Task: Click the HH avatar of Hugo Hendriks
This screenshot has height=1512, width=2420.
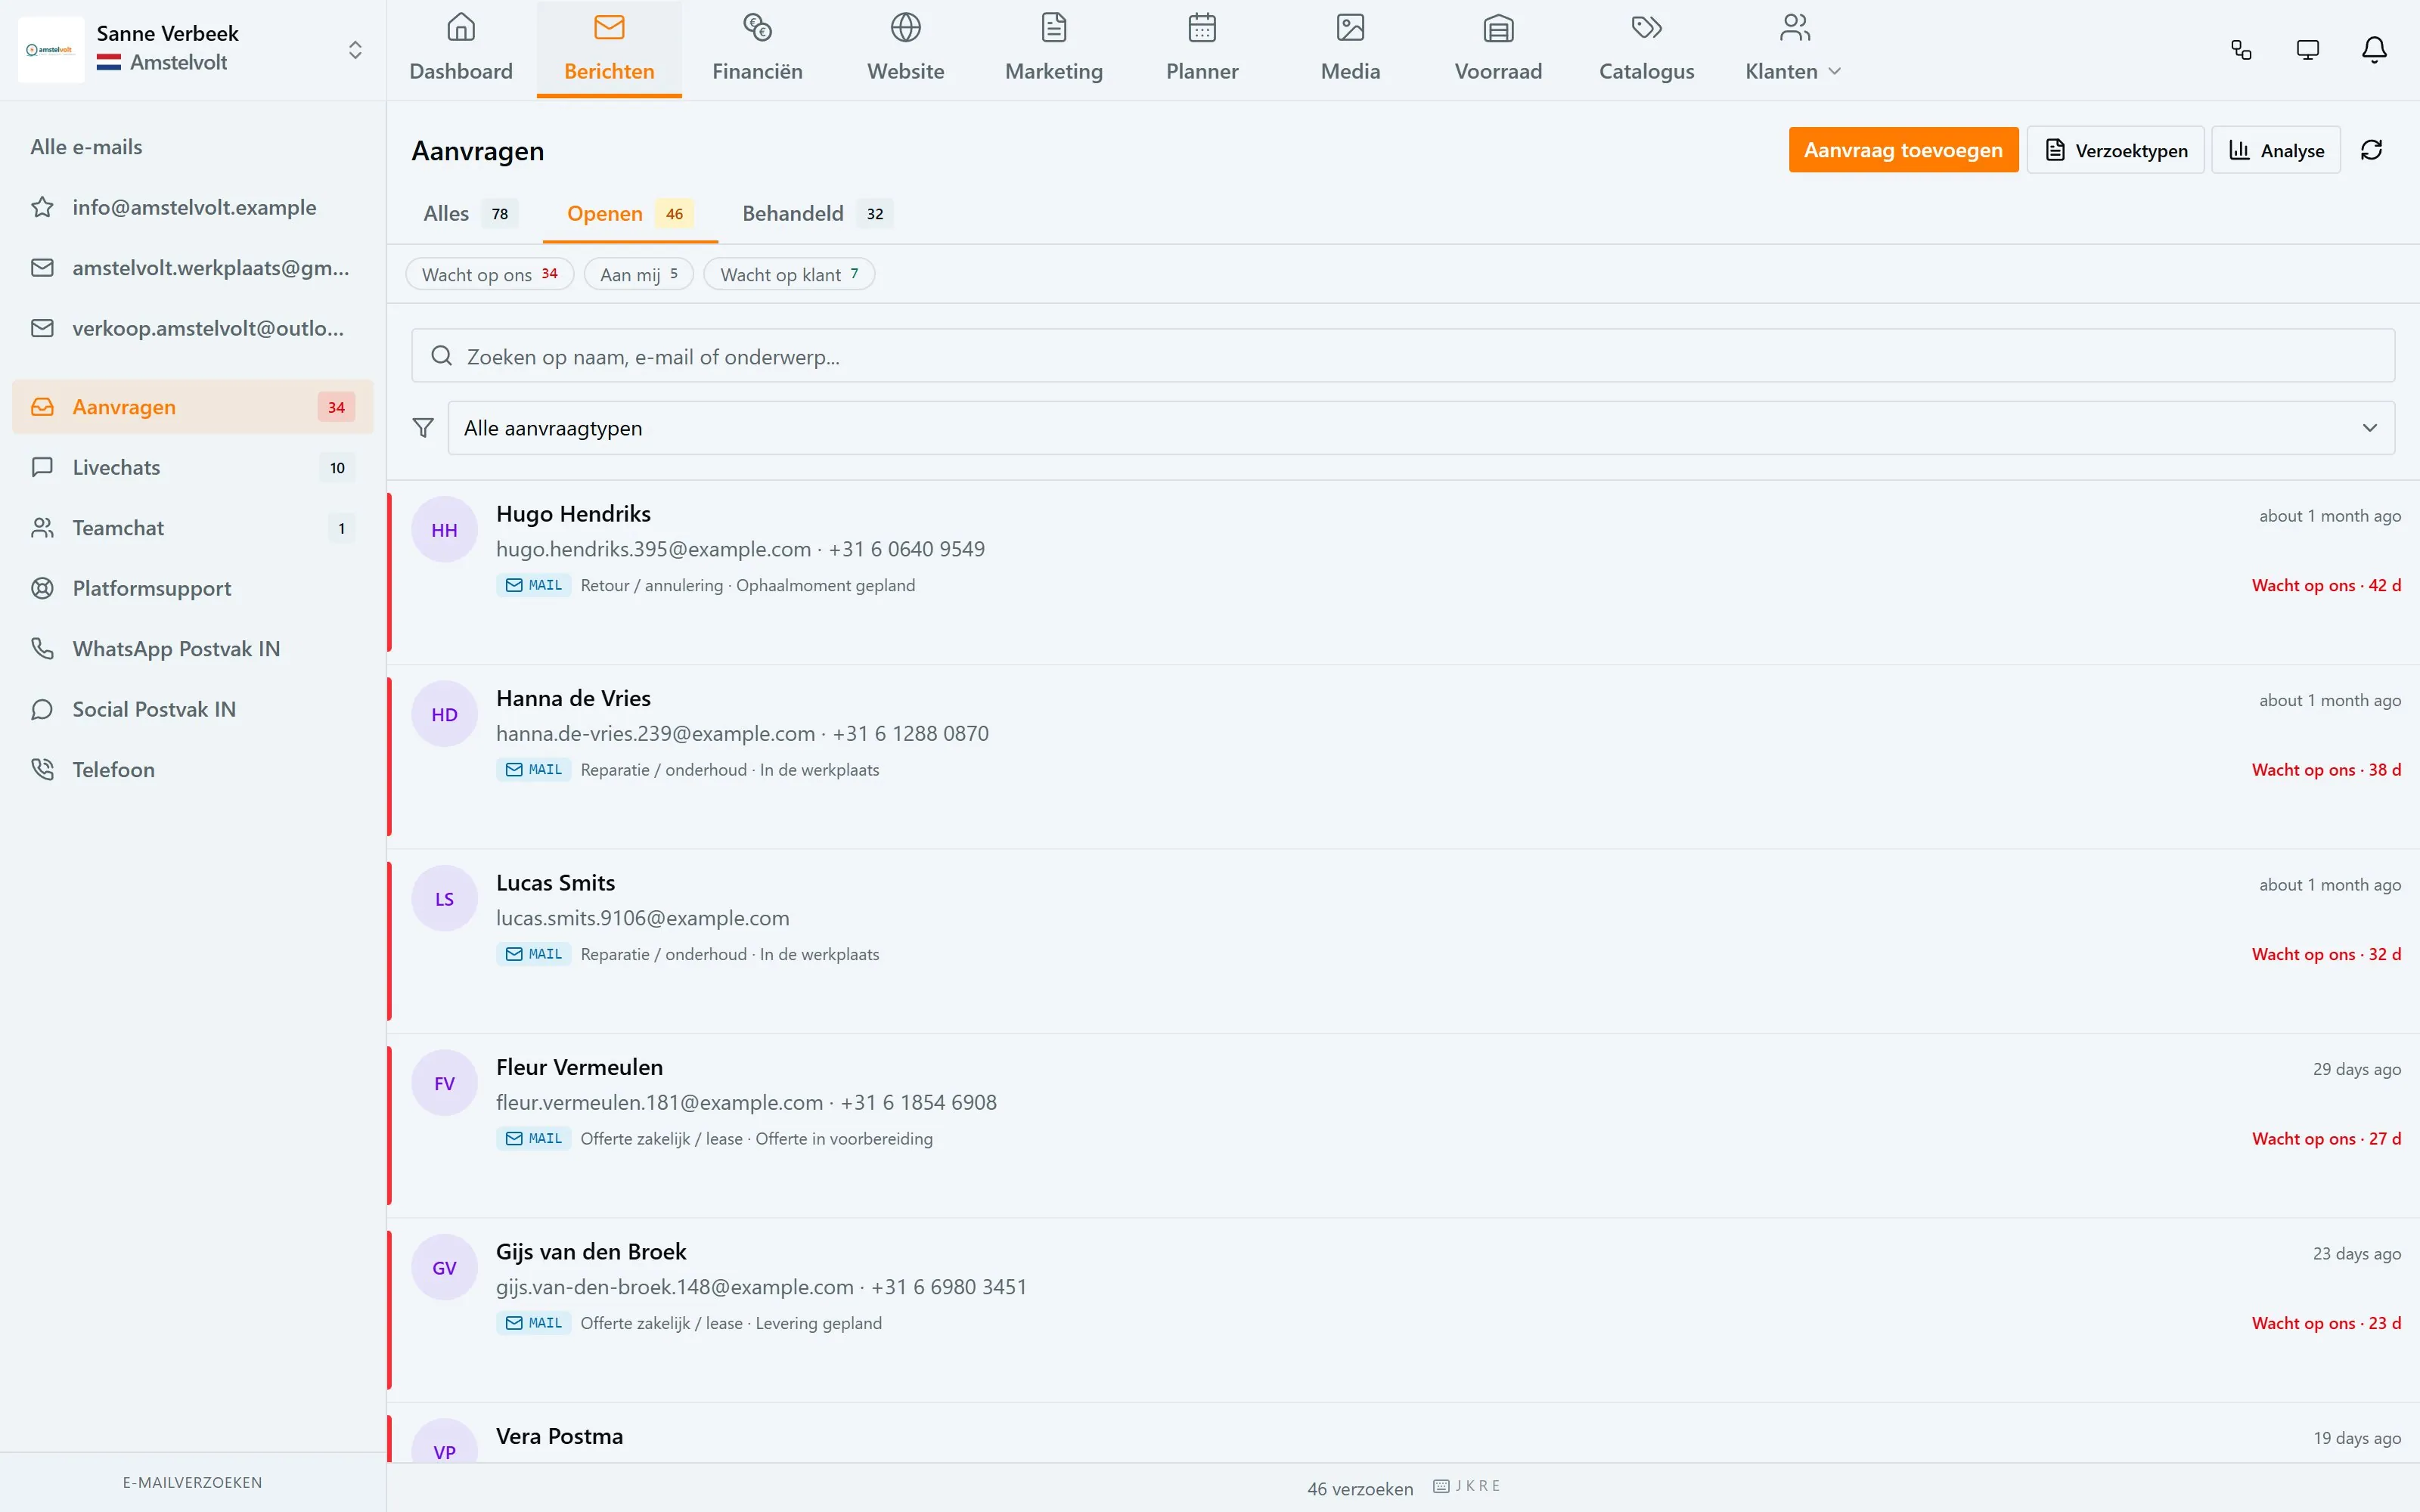Action: (444, 530)
